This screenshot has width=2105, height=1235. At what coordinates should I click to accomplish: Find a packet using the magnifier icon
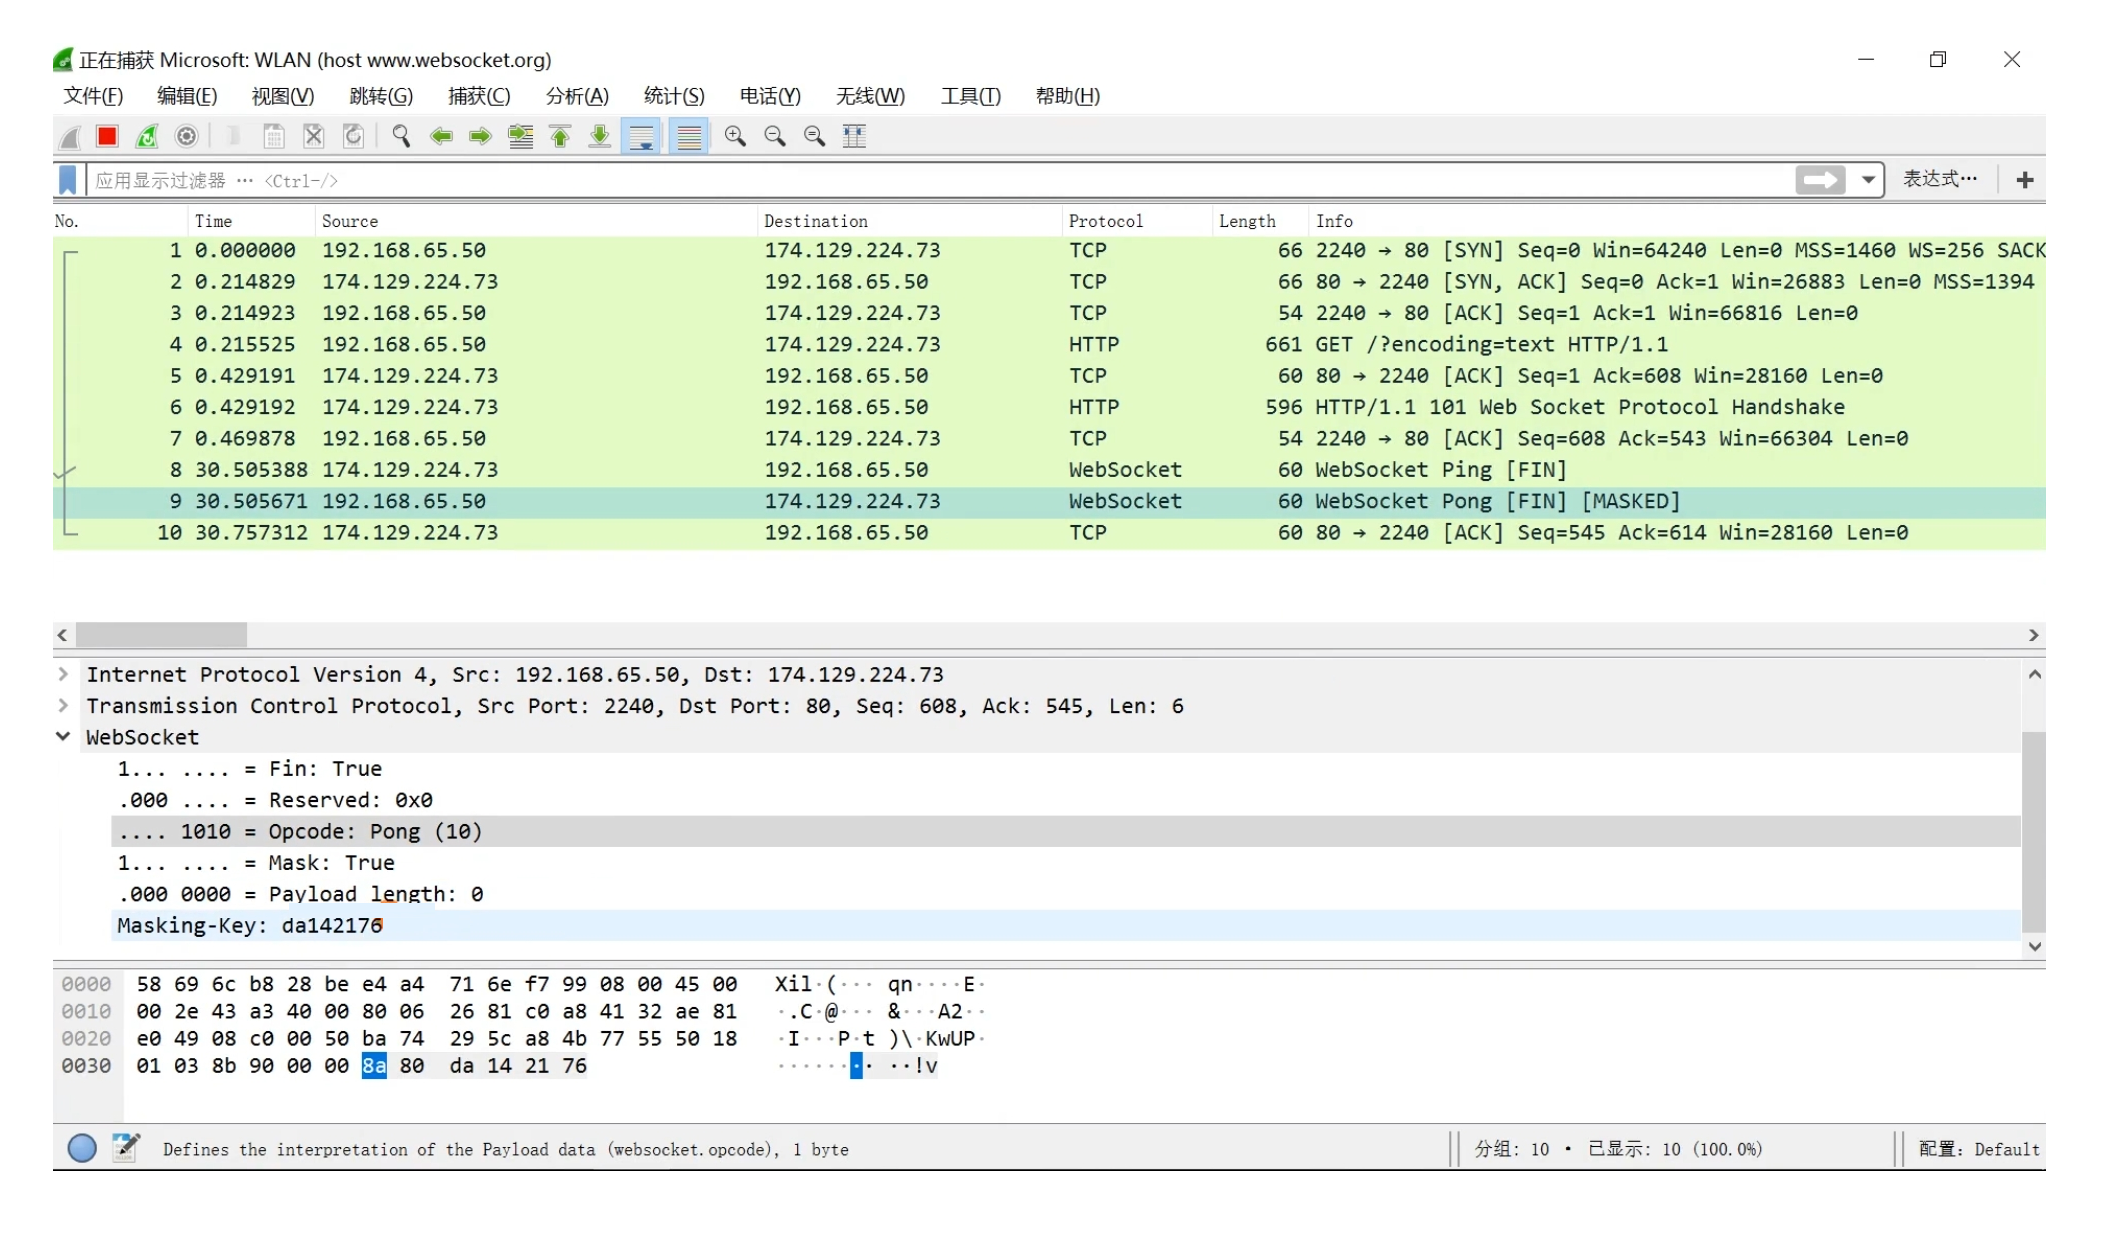400,136
